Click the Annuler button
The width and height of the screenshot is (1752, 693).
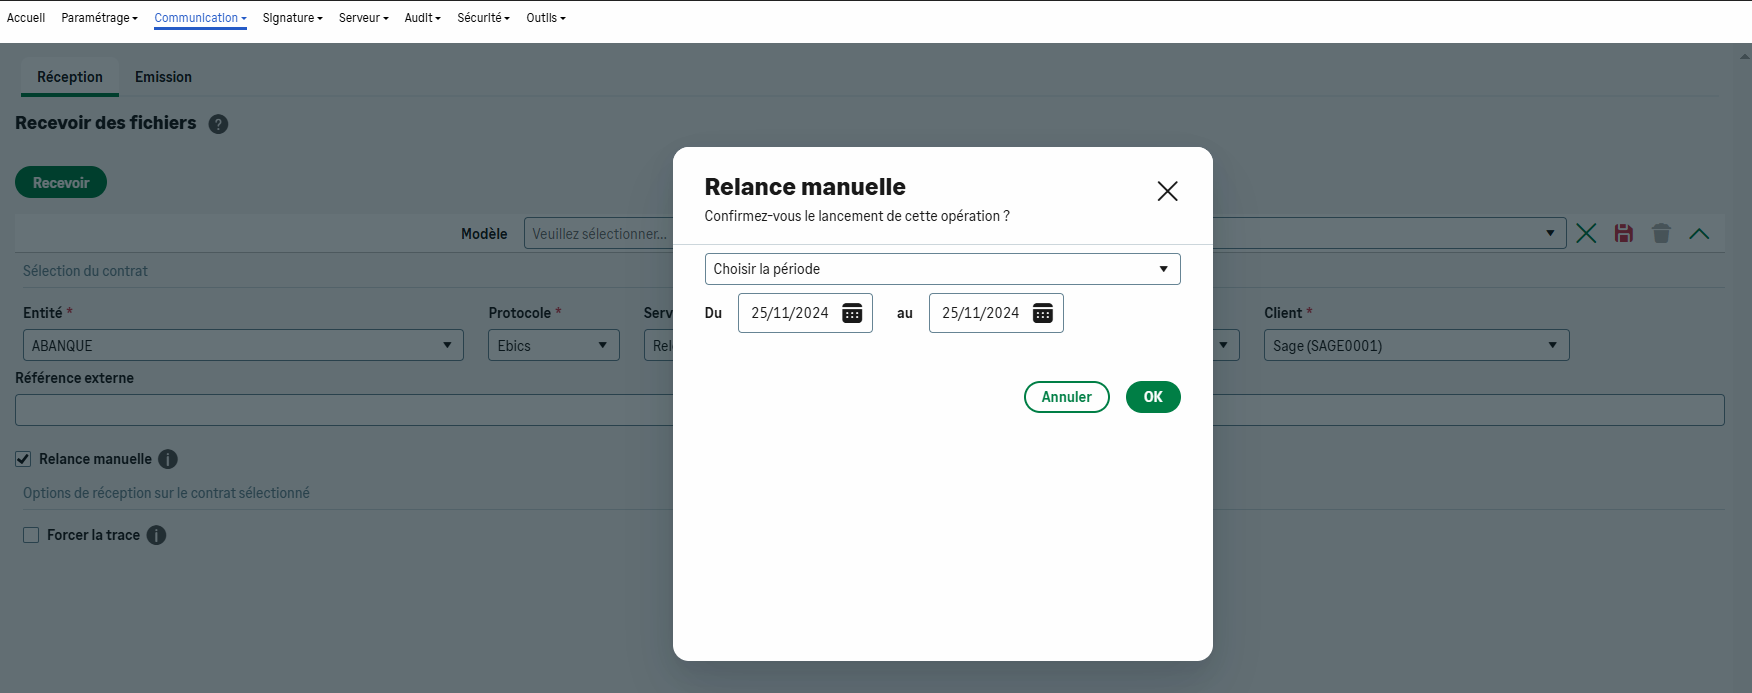(x=1066, y=397)
